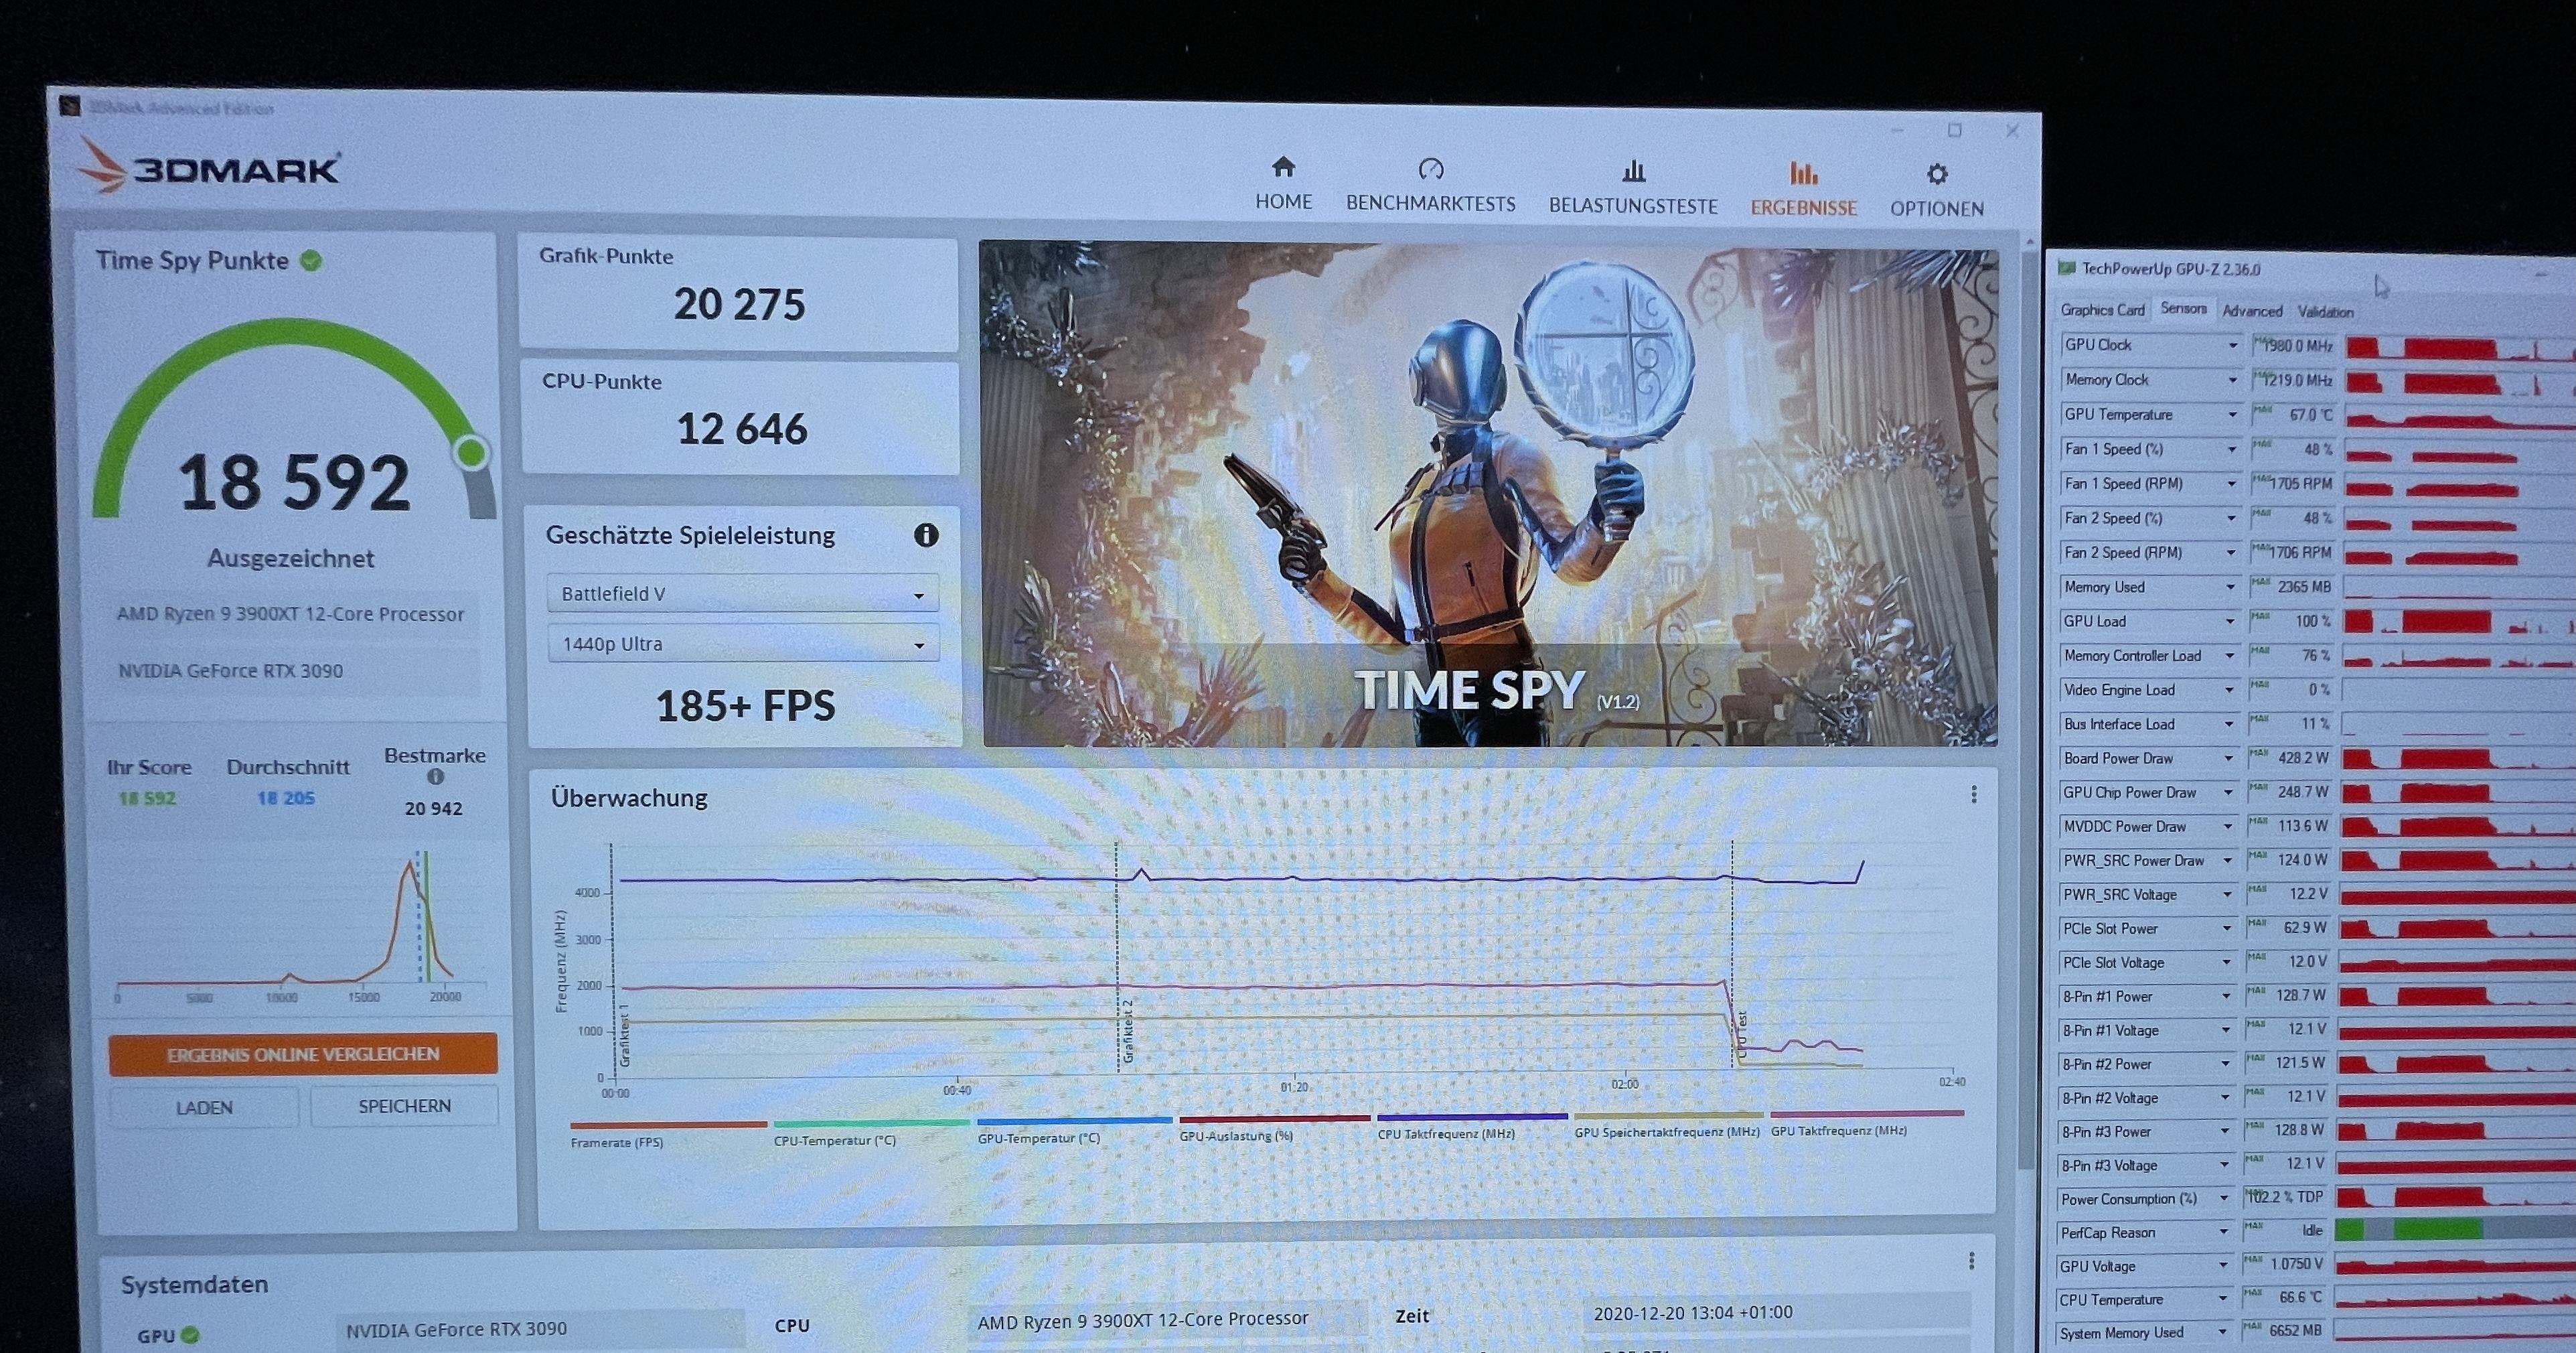Open the three-dot menu in the Überwachung panel
The image size is (2576, 1353).
(x=1973, y=794)
